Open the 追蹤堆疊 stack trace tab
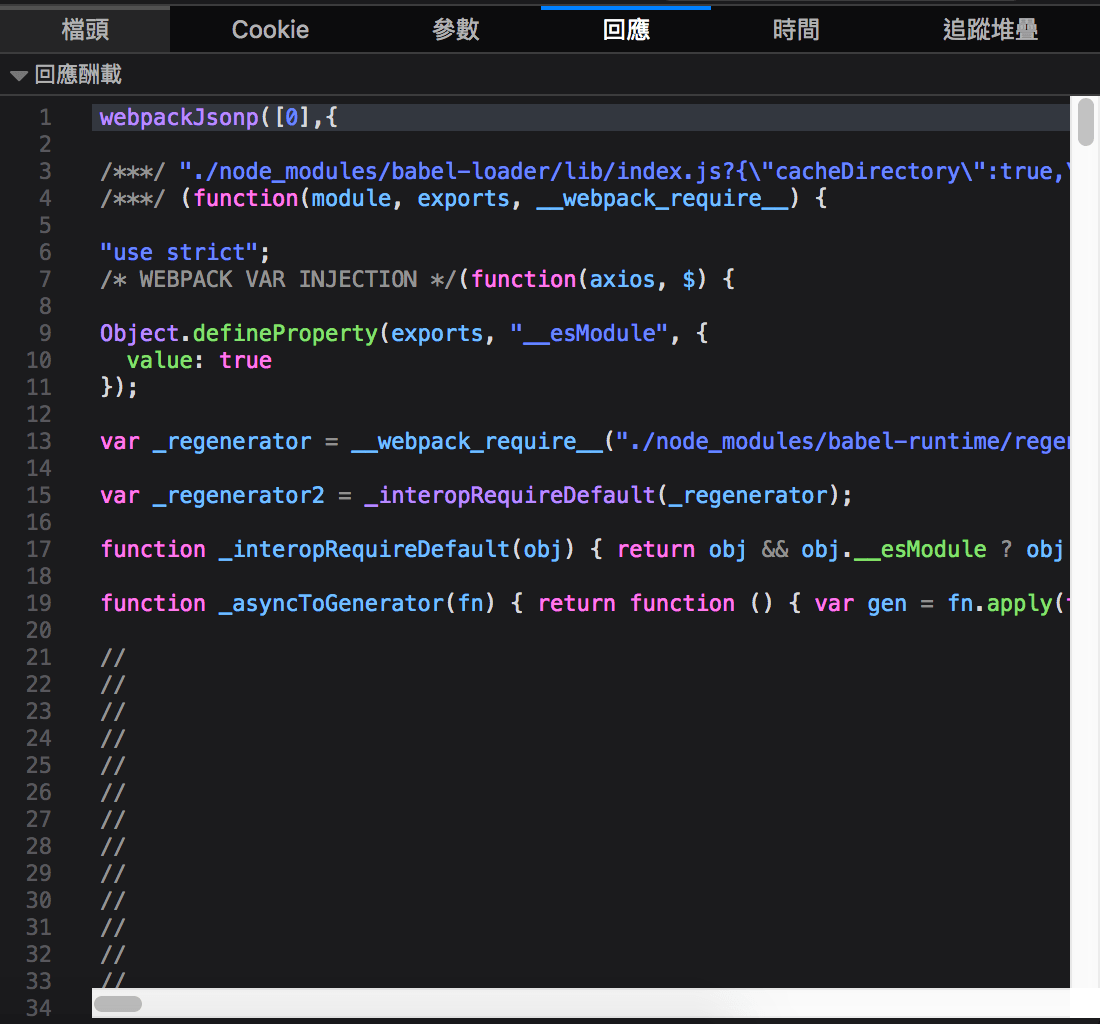 pos(990,29)
